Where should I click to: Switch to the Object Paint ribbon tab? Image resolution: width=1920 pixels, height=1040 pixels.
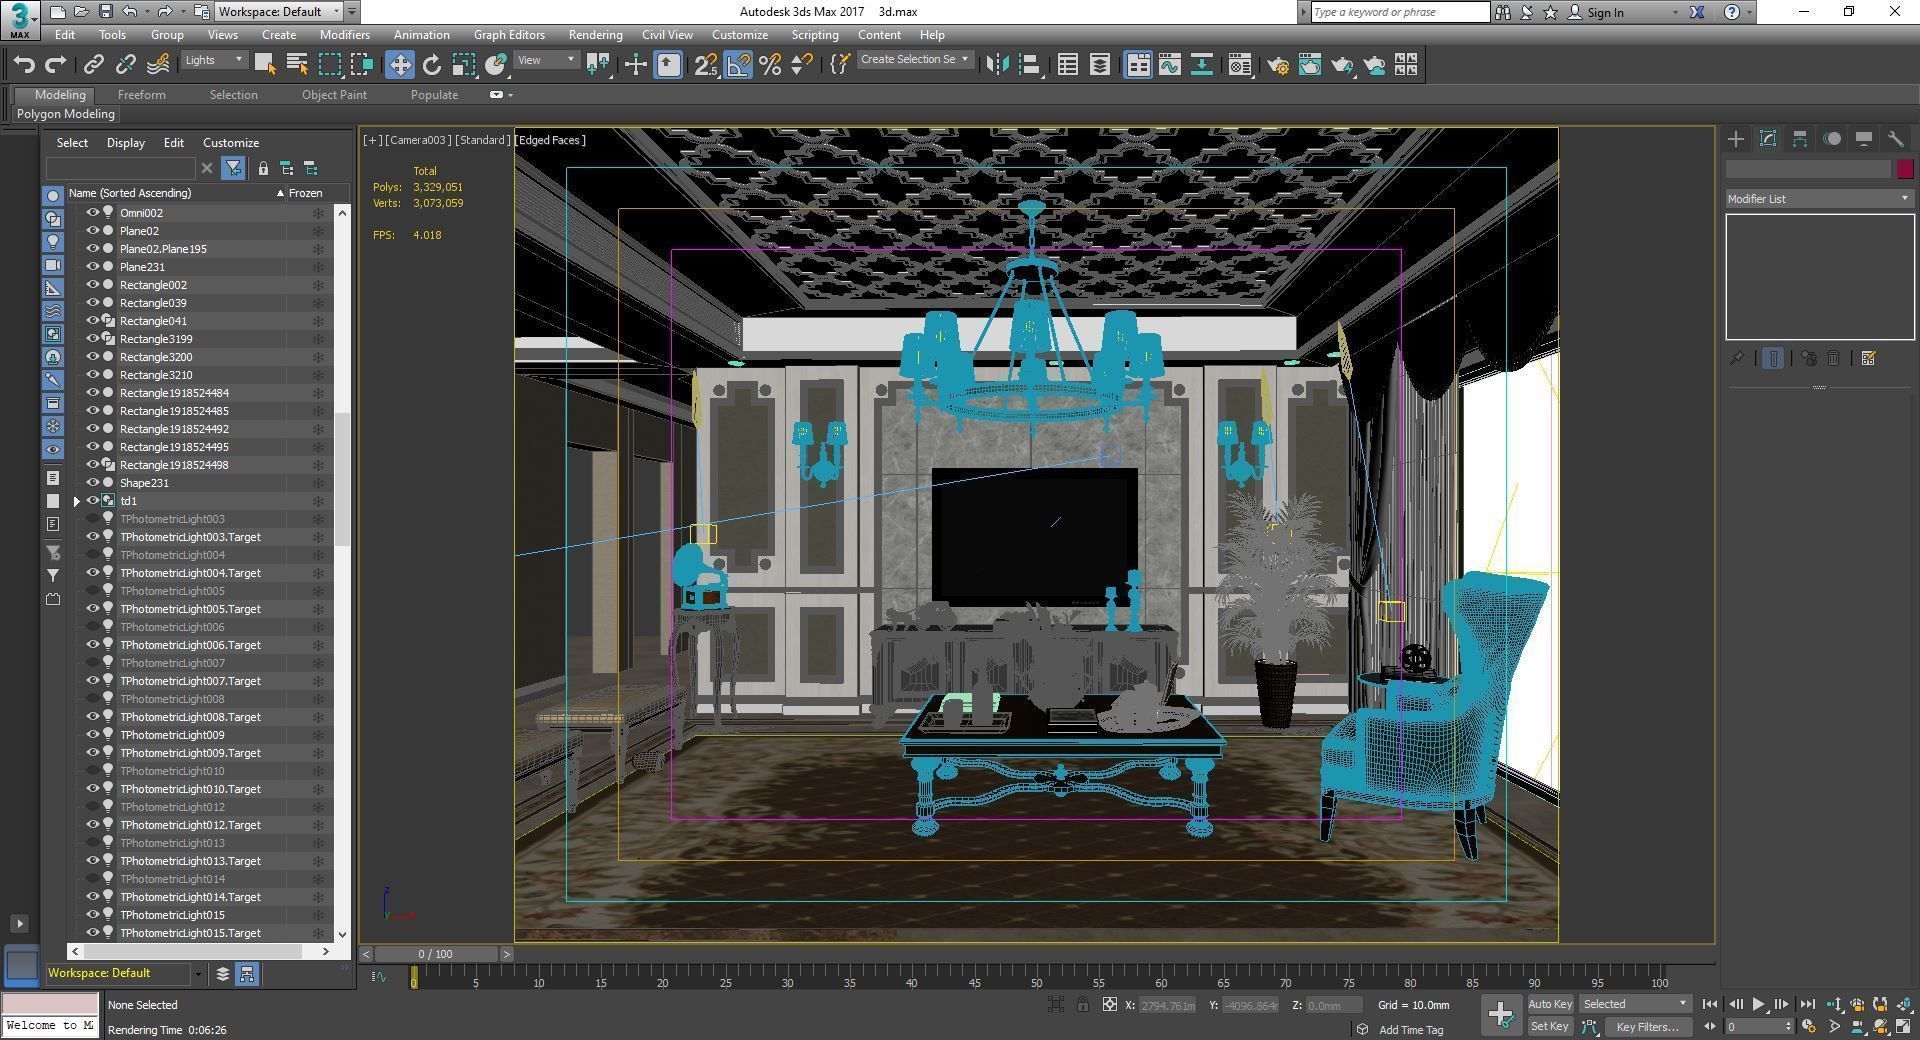(334, 95)
